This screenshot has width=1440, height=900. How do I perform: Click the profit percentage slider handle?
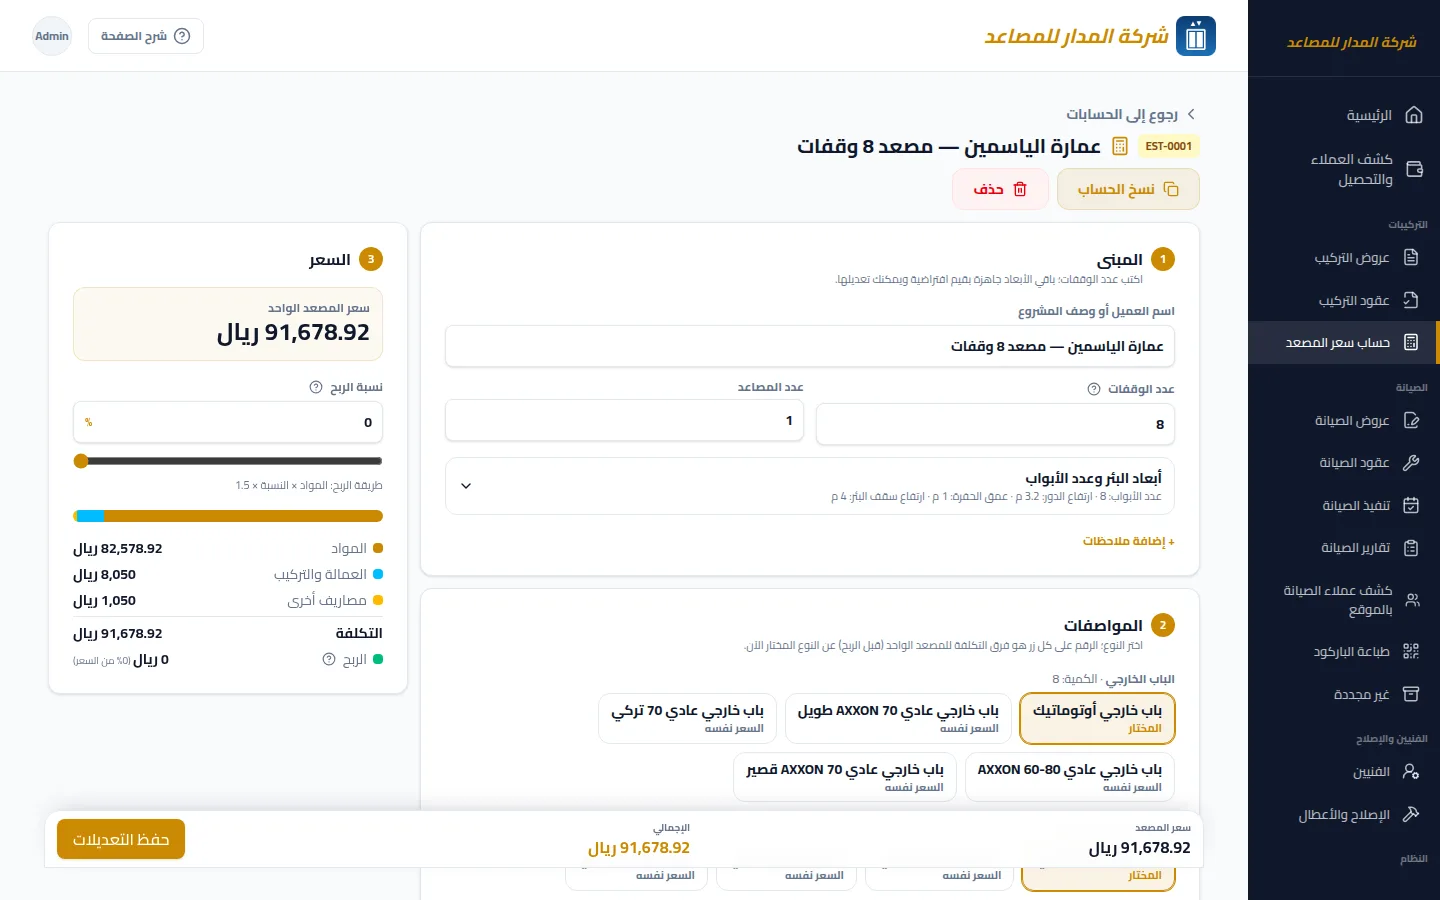[81, 461]
